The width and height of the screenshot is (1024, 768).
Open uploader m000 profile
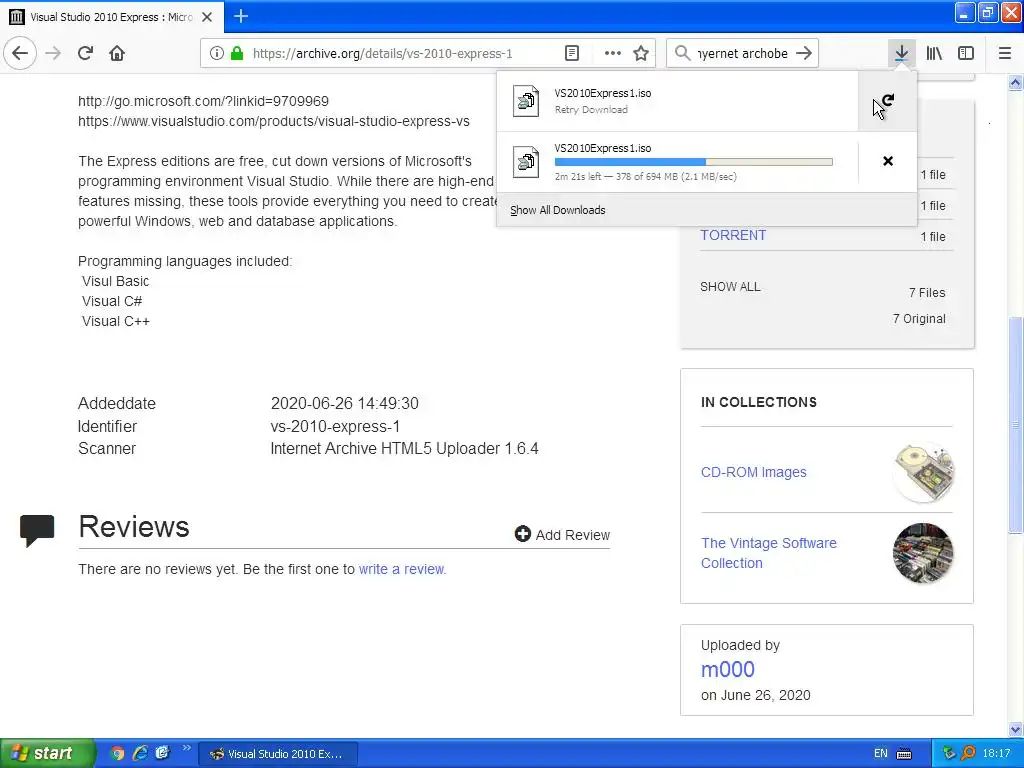[728, 669]
